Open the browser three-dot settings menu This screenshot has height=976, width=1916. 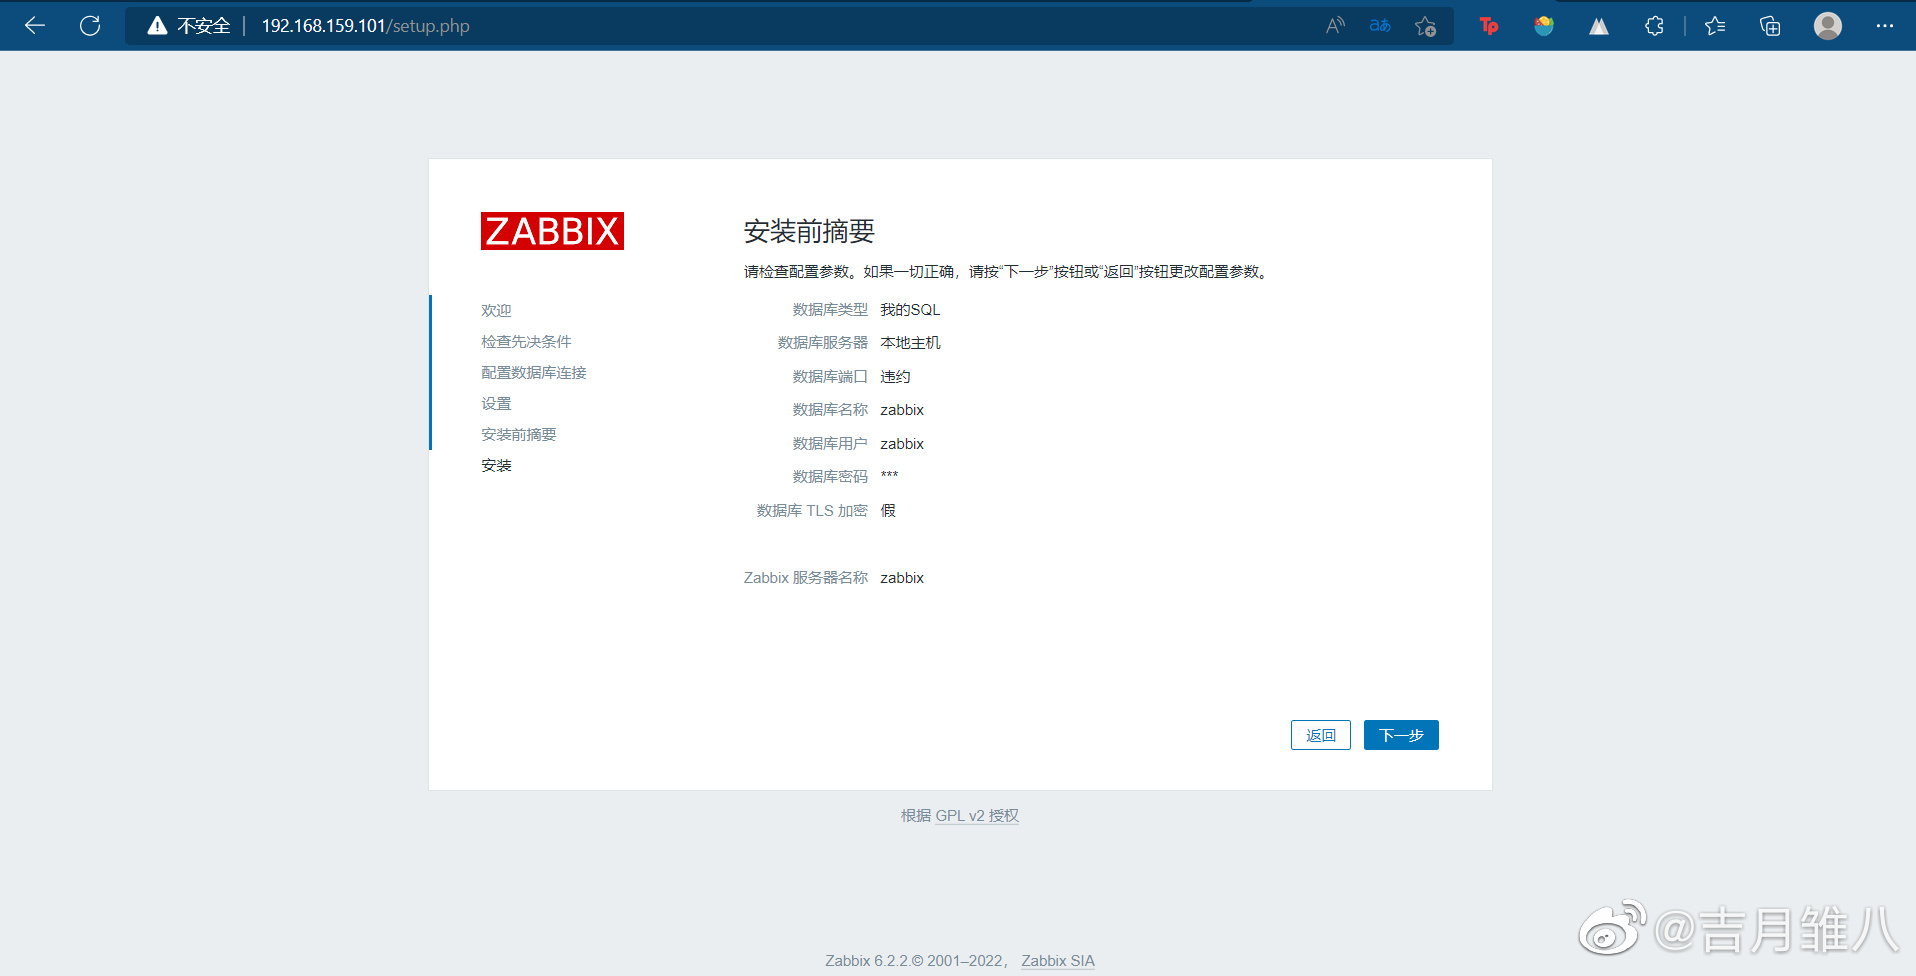point(1885,26)
